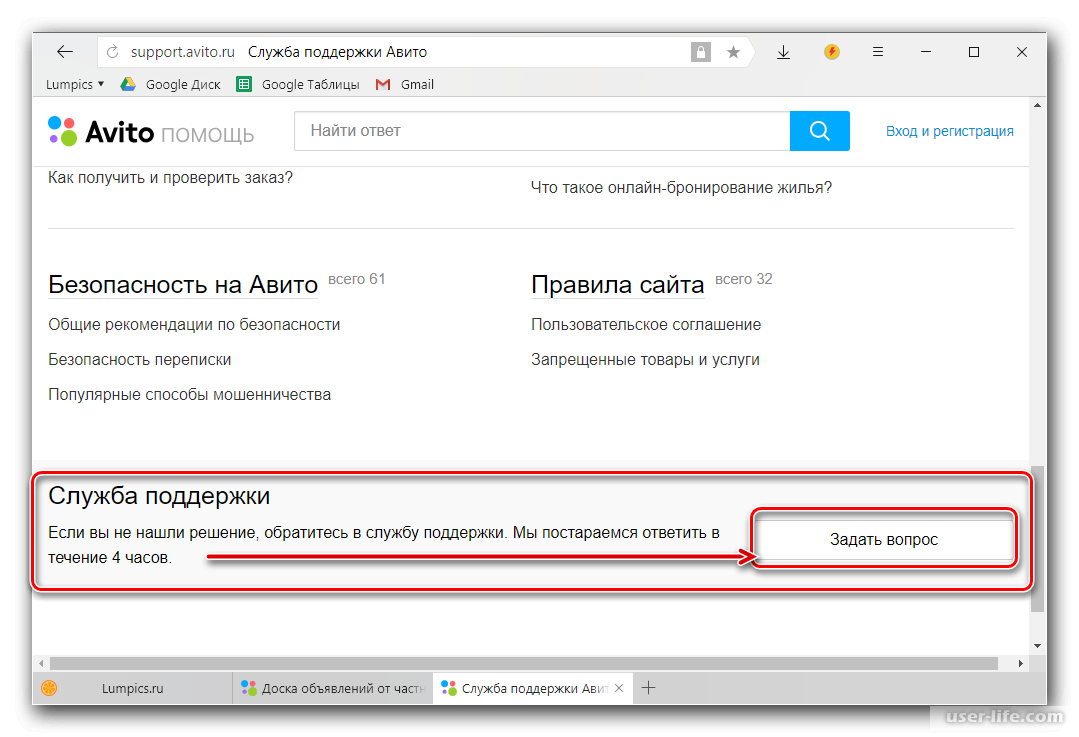Click the 'всего 61' count label
Image resolution: width=1079 pixels, height=737 pixels.
click(x=356, y=279)
